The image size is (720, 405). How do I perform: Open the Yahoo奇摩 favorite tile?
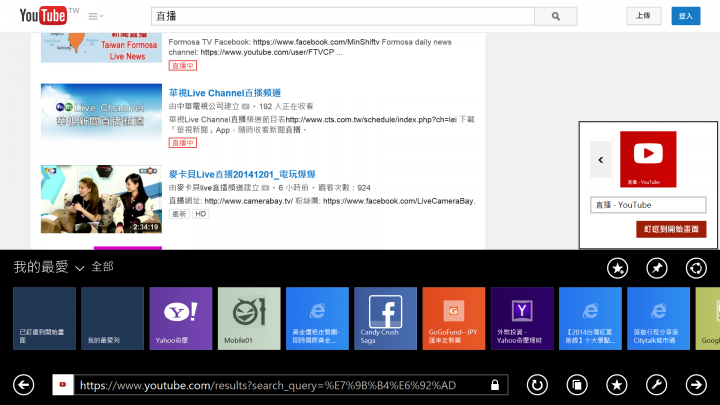pyautogui.click(x=181, y=318)
